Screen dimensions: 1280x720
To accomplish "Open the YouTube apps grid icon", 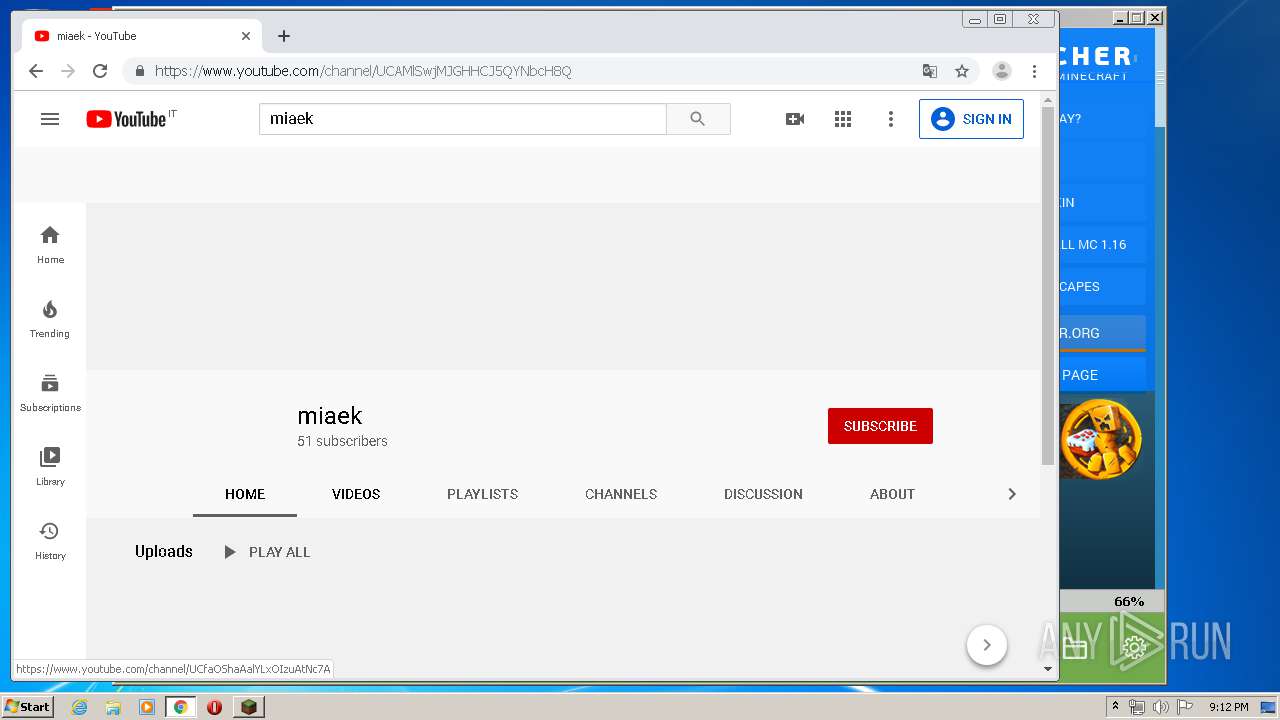I will (x=843, y=119).
